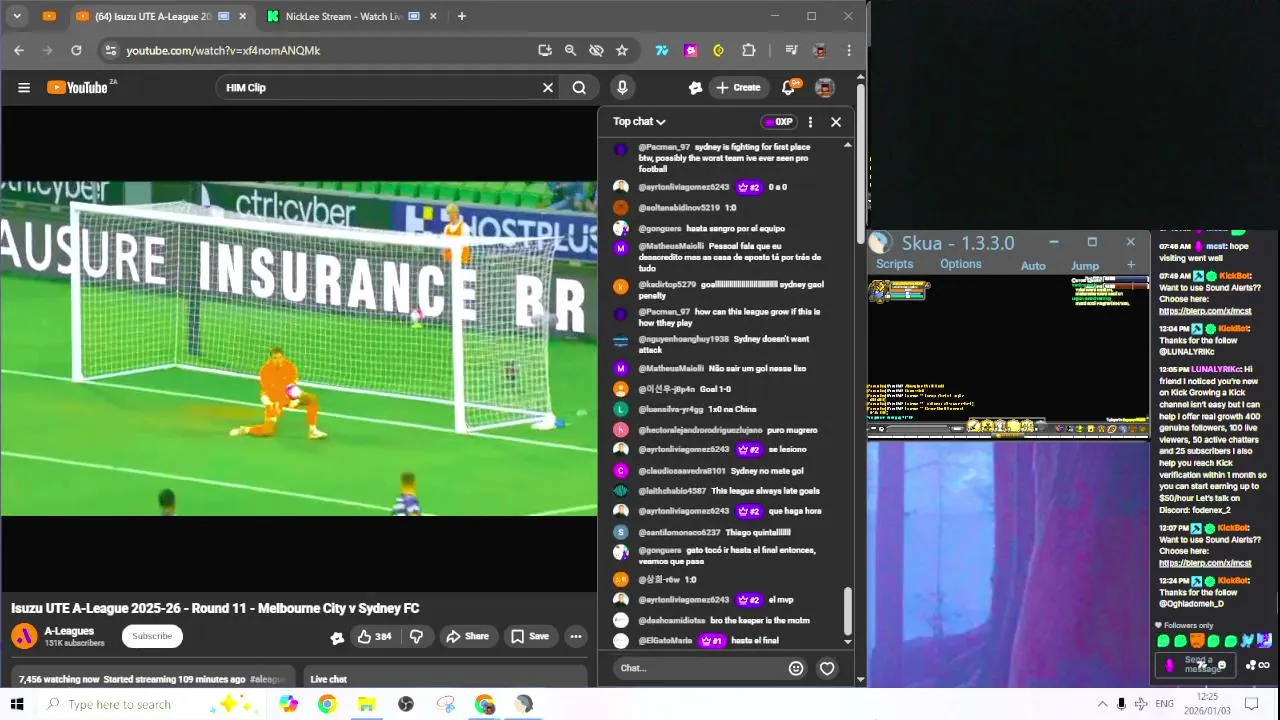Clear the HIM Clip search text
1280x720 pixels.
tap(548, 88)
